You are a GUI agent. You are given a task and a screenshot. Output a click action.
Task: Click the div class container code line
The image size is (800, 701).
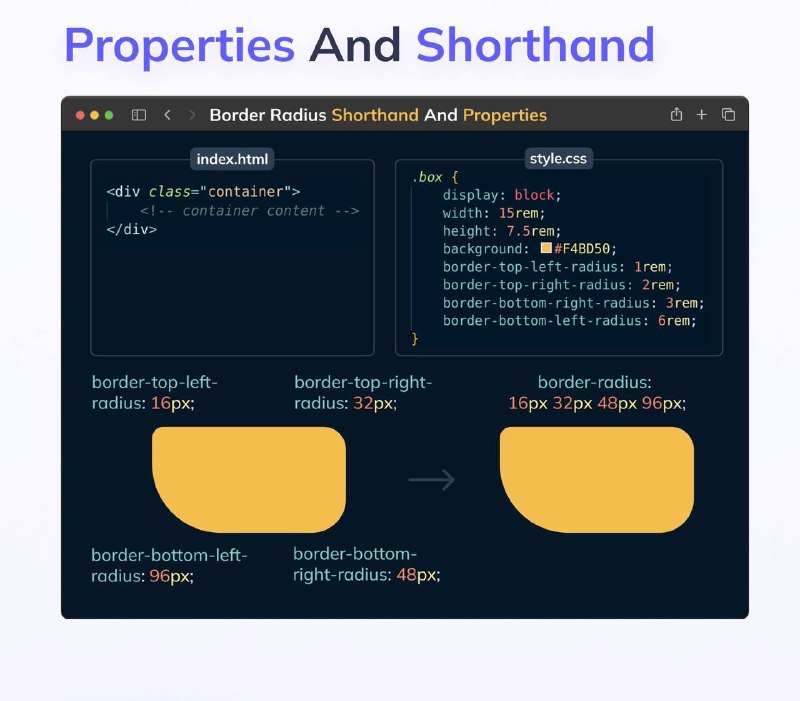pos(203,192)
